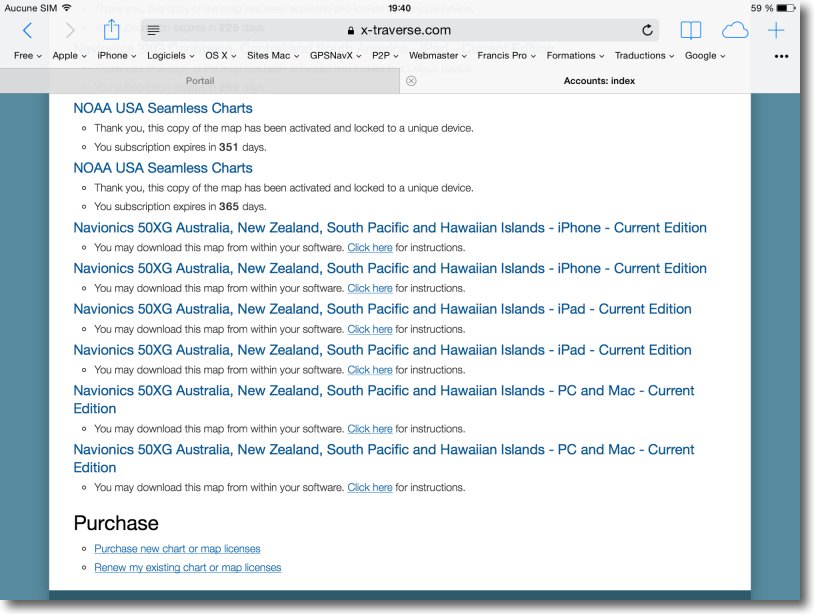The image size is (814, 614).
Task: Open the Bookmarks book icon
Action: [x=690, y=30]
